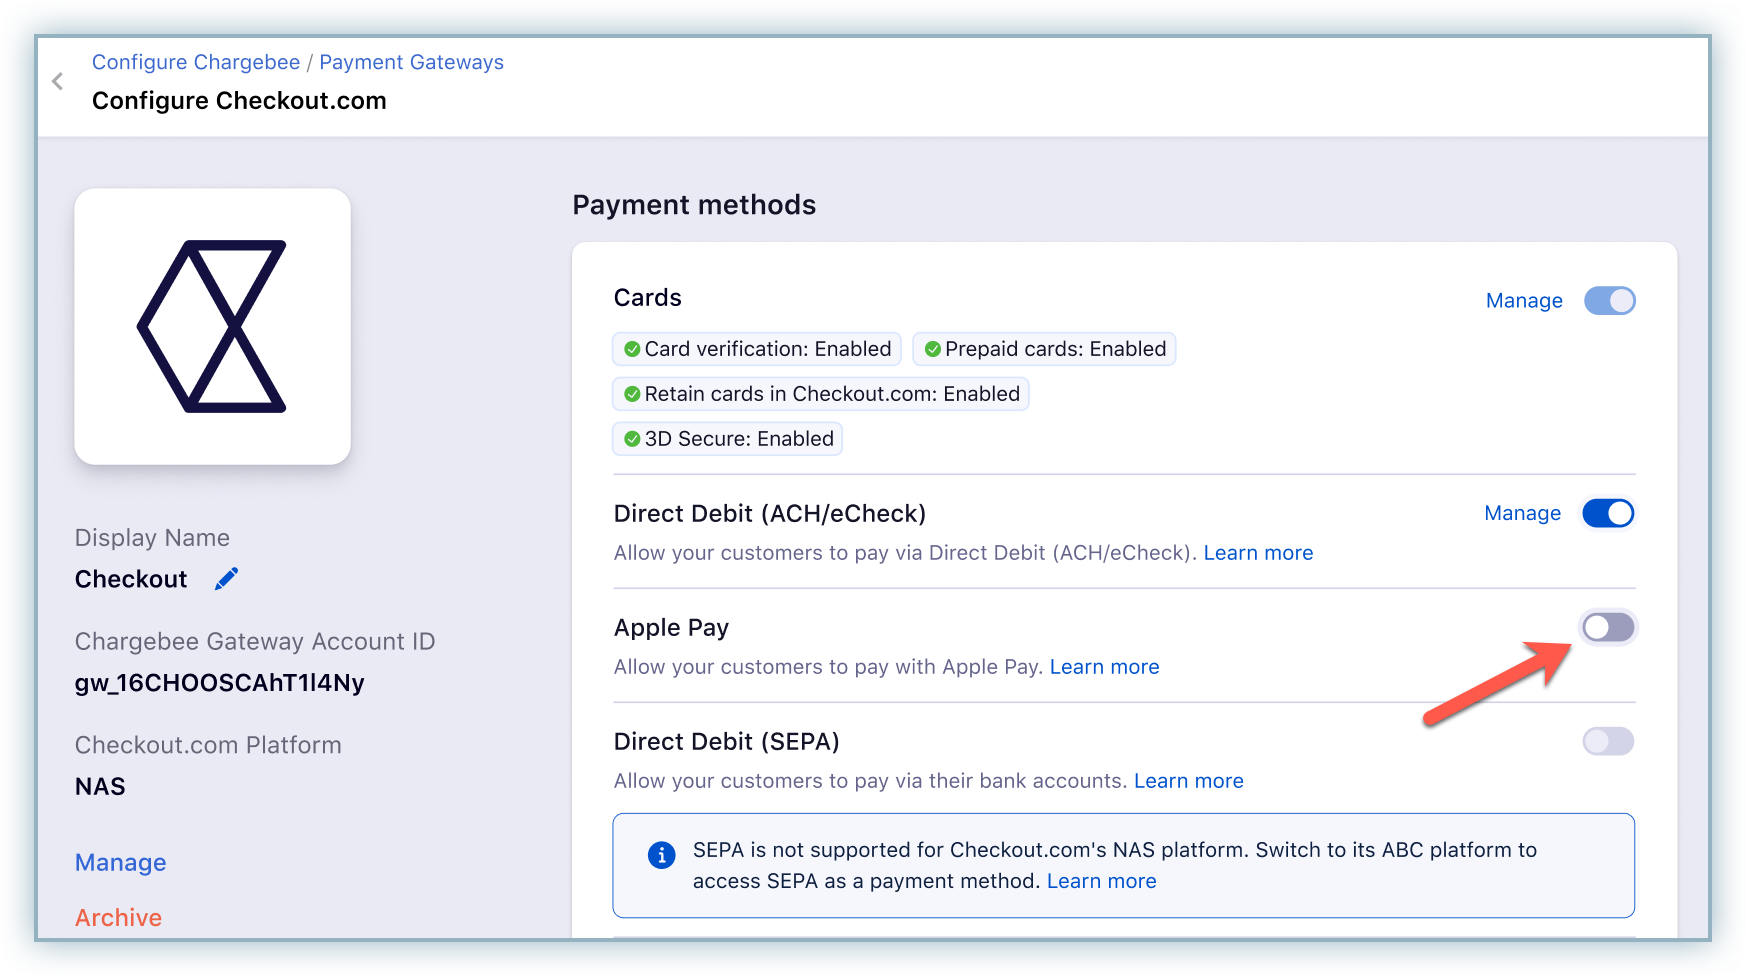Click the blue info icon in SEPA notice
This screenshot has height=976, width=1746.
coord(661,855)
